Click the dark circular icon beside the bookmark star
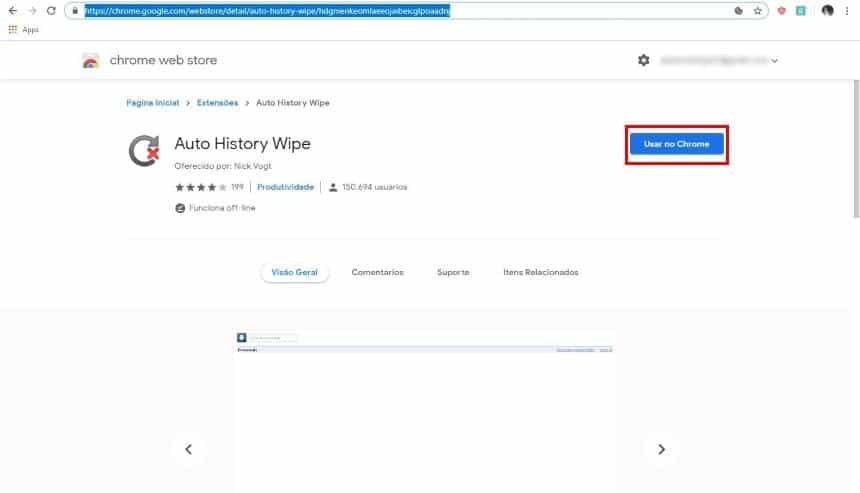860x493 pixels. 739,11
